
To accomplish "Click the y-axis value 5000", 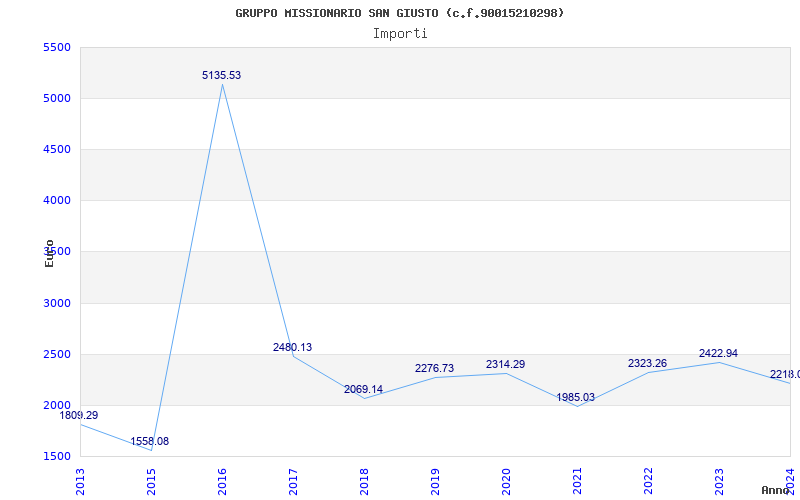I will [x=57, y=98].
